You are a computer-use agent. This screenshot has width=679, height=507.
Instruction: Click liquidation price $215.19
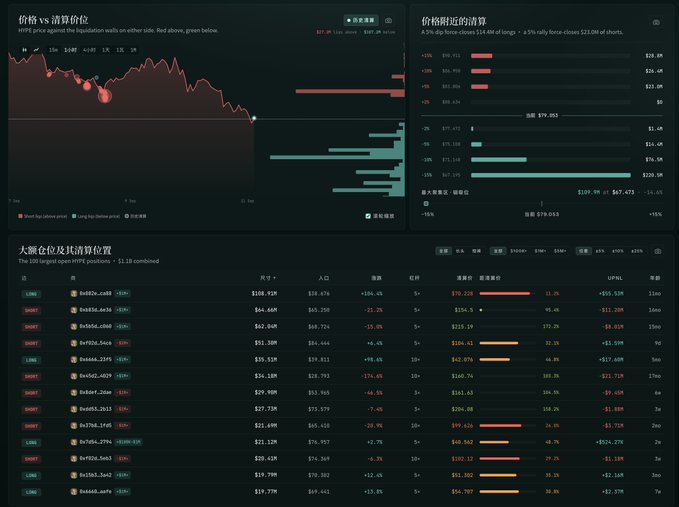pos(462,326)
